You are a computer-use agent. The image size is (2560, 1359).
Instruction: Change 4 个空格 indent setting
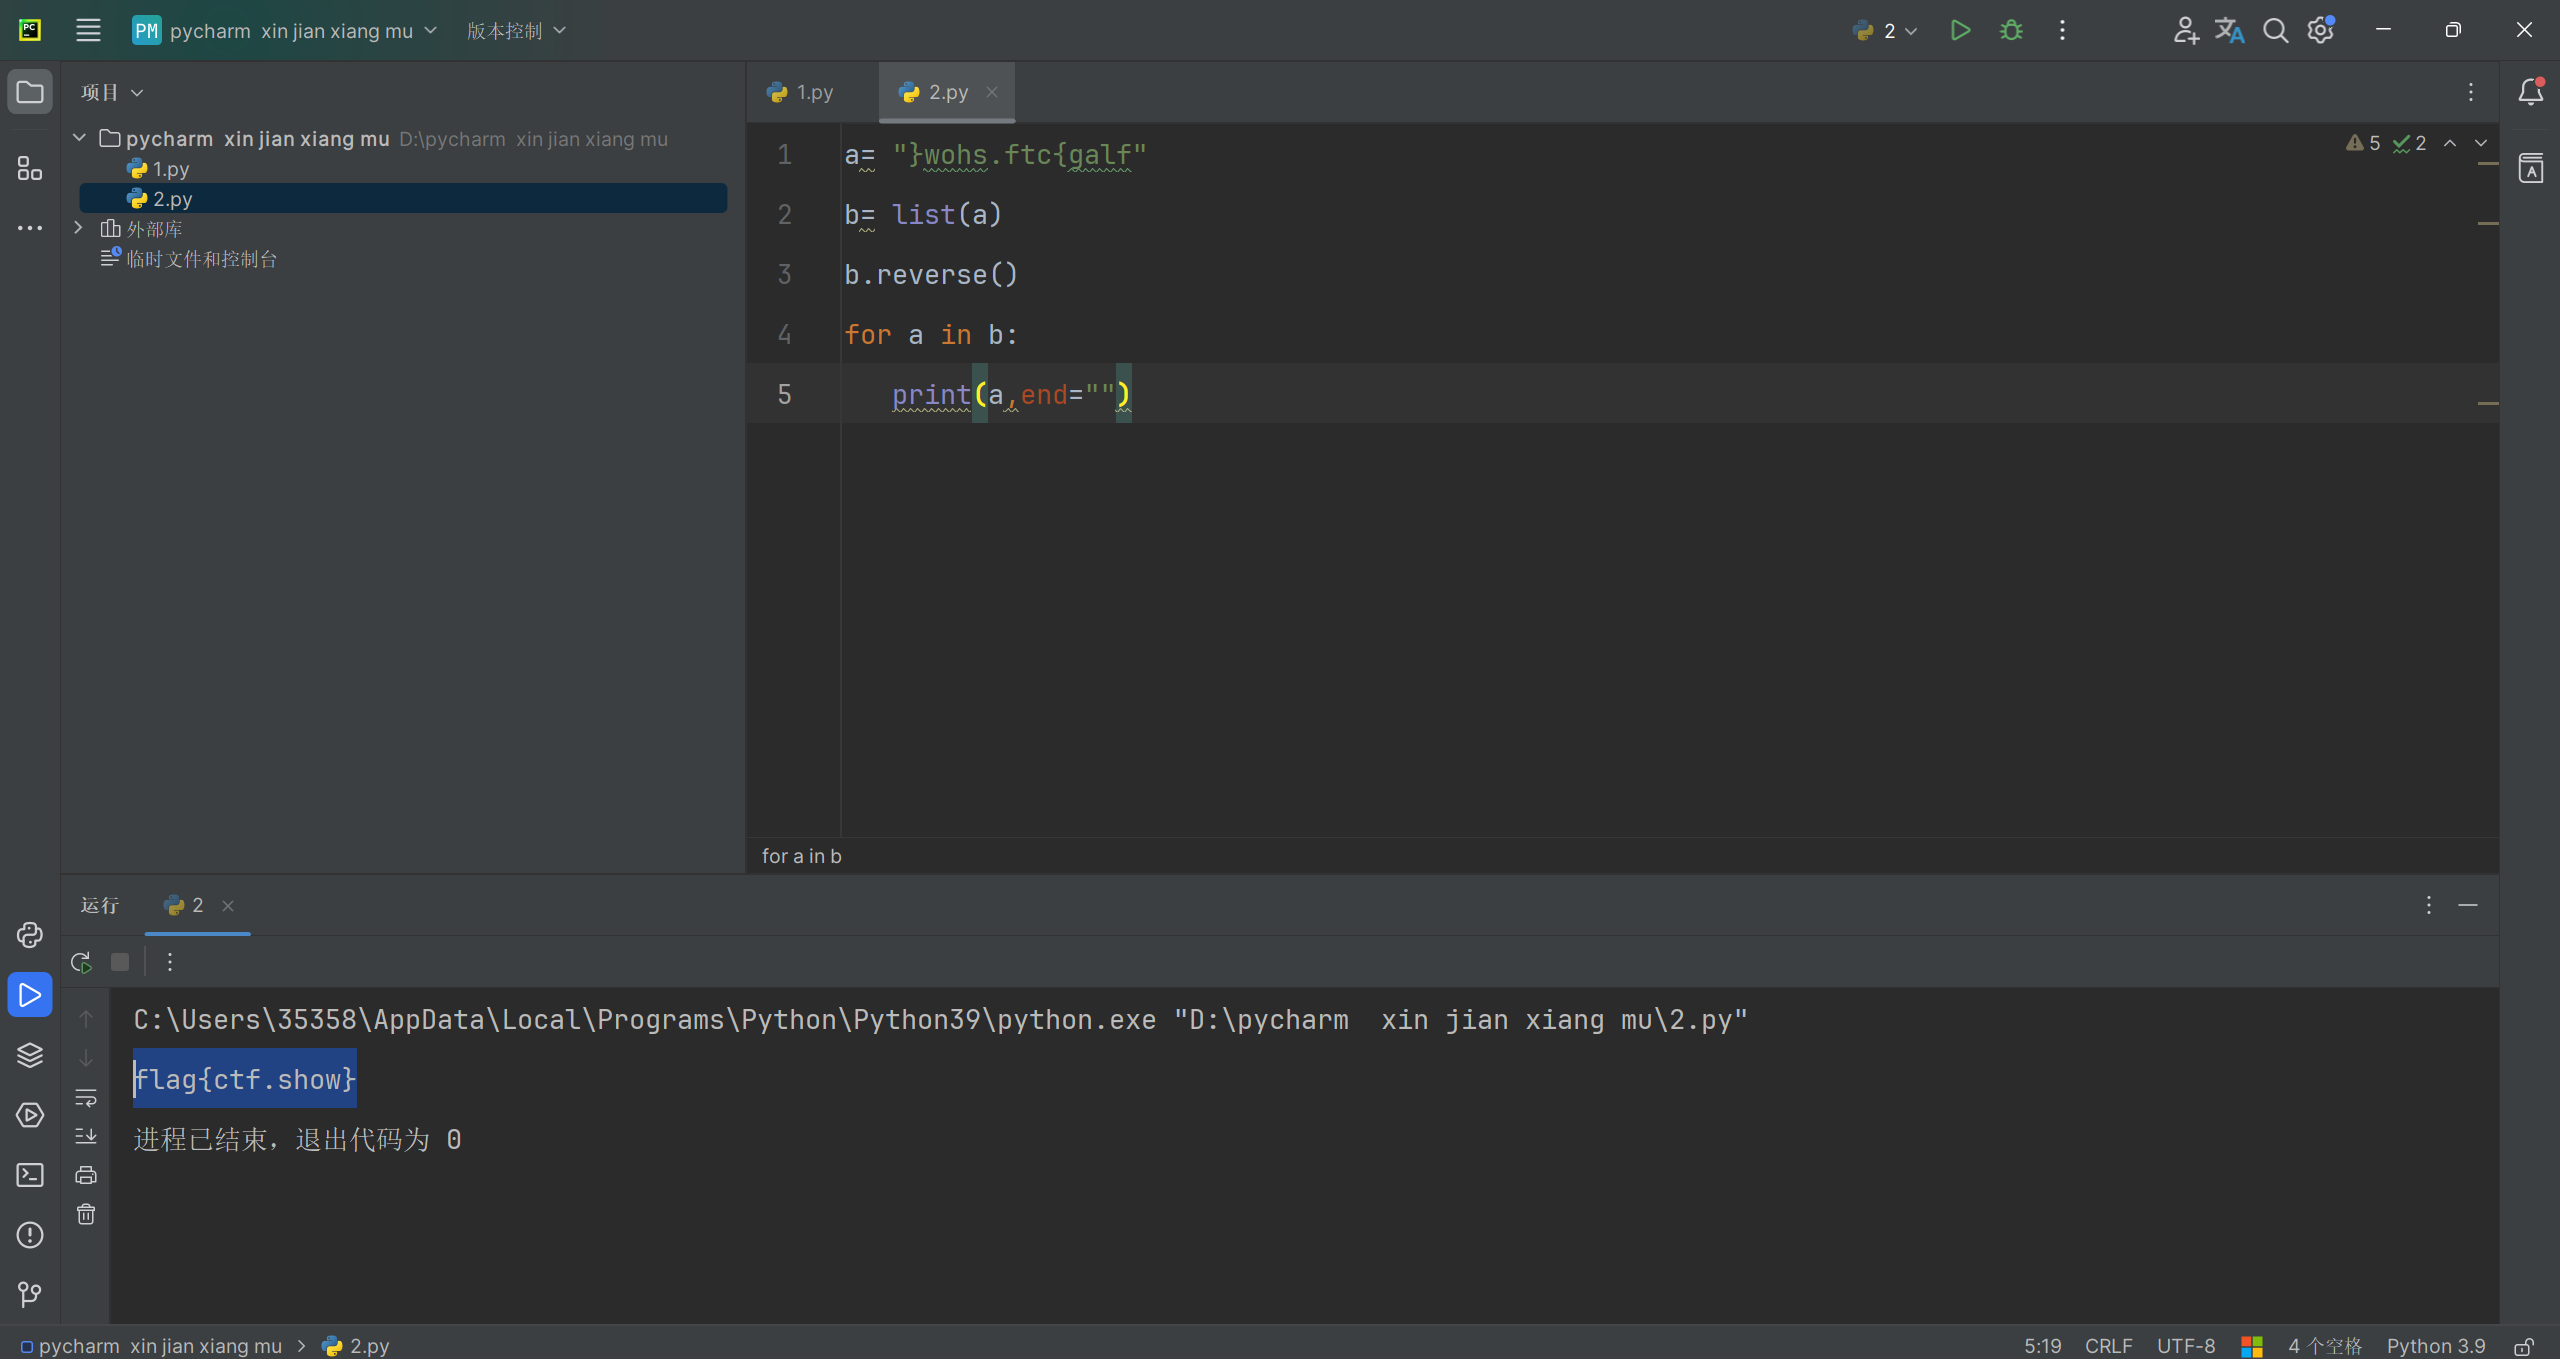pos(2325,1346)
